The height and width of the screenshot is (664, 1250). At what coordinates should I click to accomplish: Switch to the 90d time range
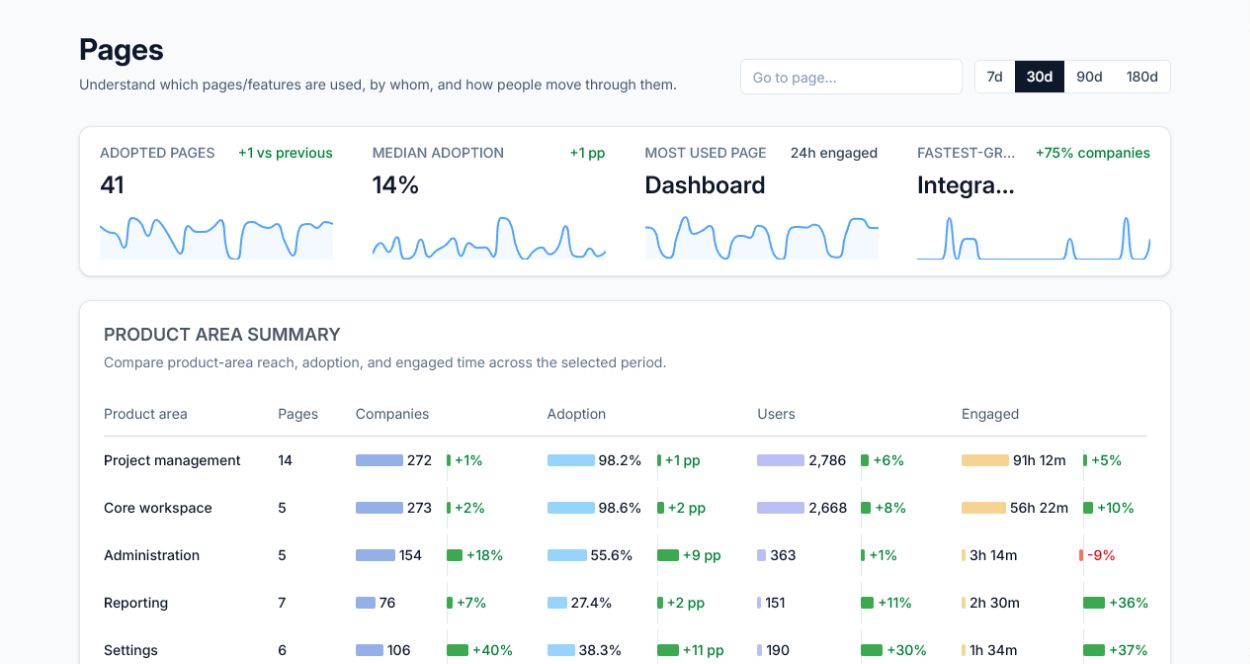1089,77
